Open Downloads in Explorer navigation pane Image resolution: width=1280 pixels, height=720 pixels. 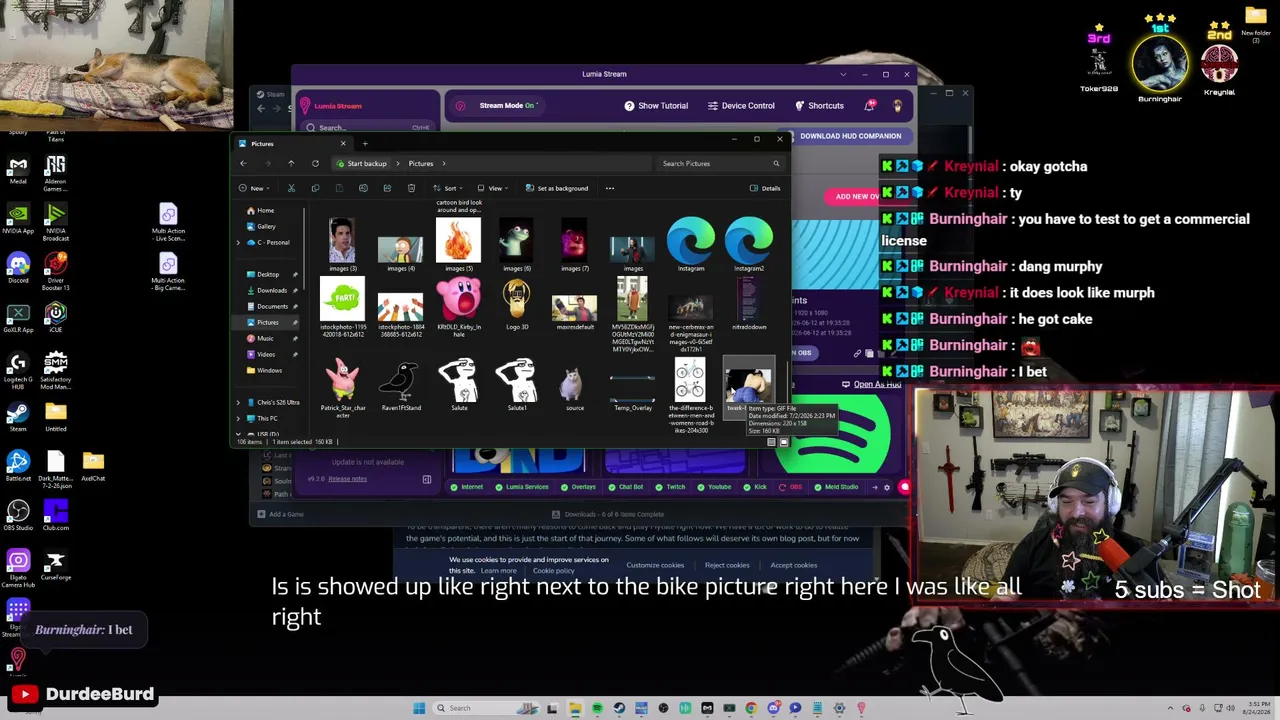[268, 290]
